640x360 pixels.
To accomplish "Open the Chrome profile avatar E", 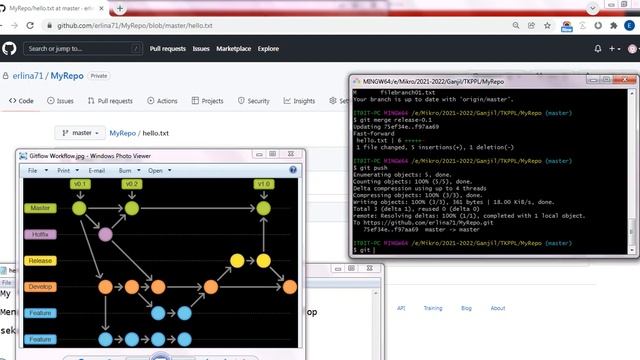I will click(629, 25).
